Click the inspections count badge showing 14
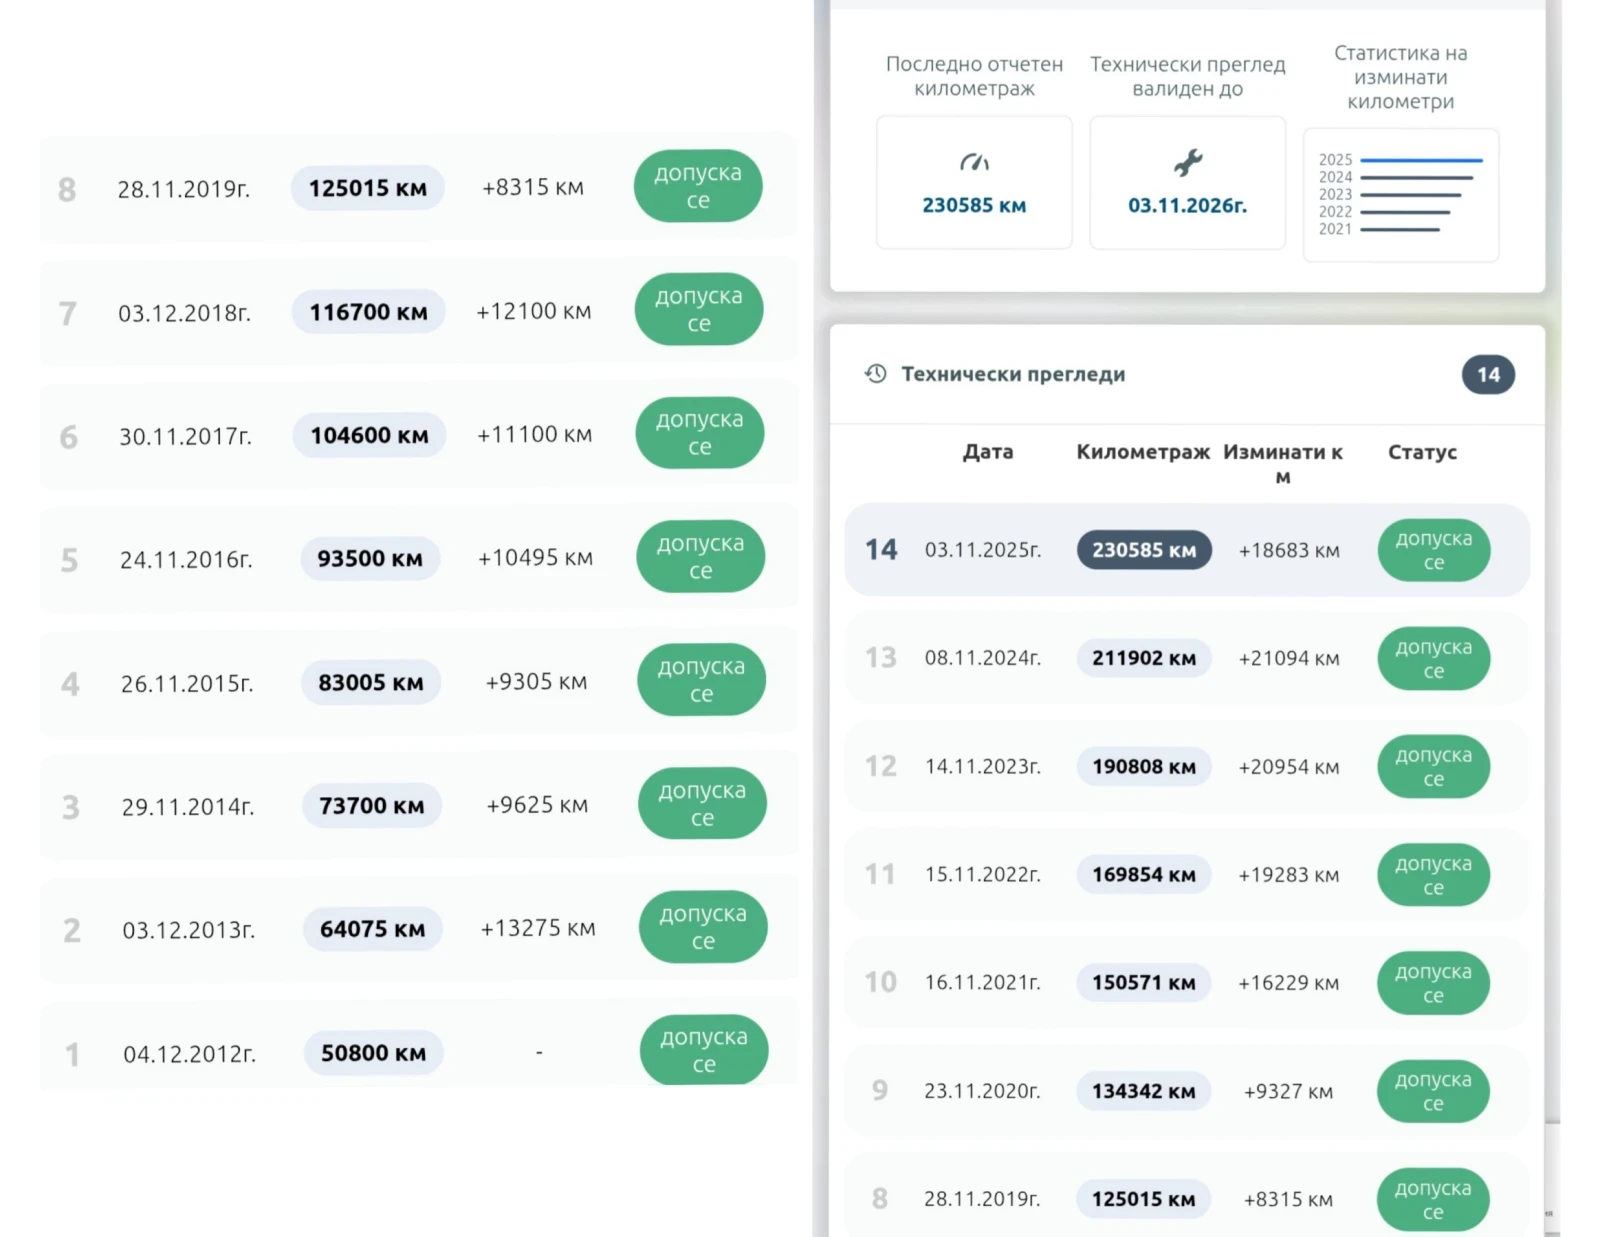The height and width of the screenshot is (1237, 1600). (x=1487, y=375)
